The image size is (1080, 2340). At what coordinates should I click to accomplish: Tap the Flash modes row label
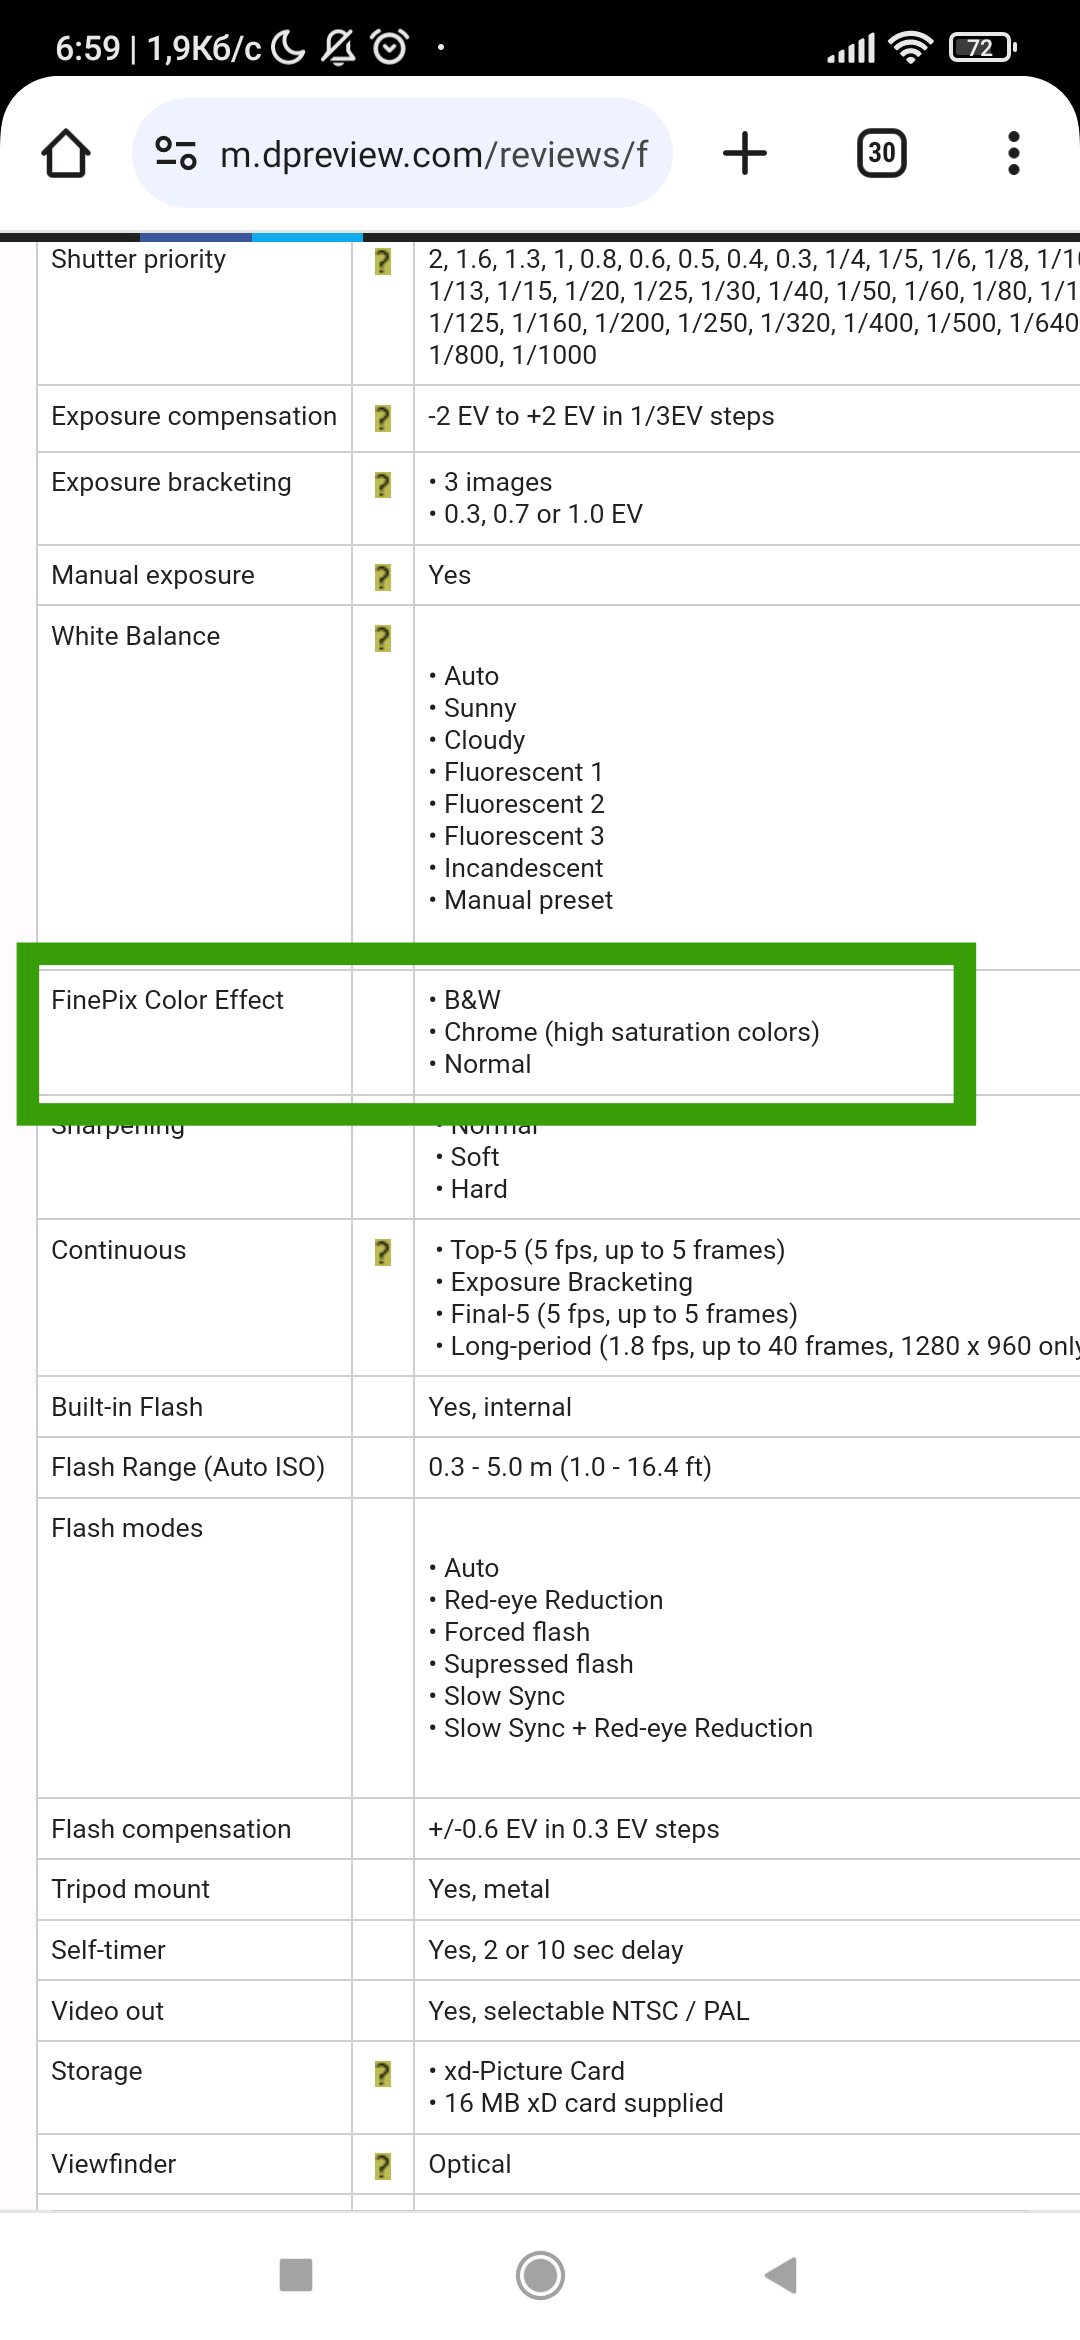127,1528
